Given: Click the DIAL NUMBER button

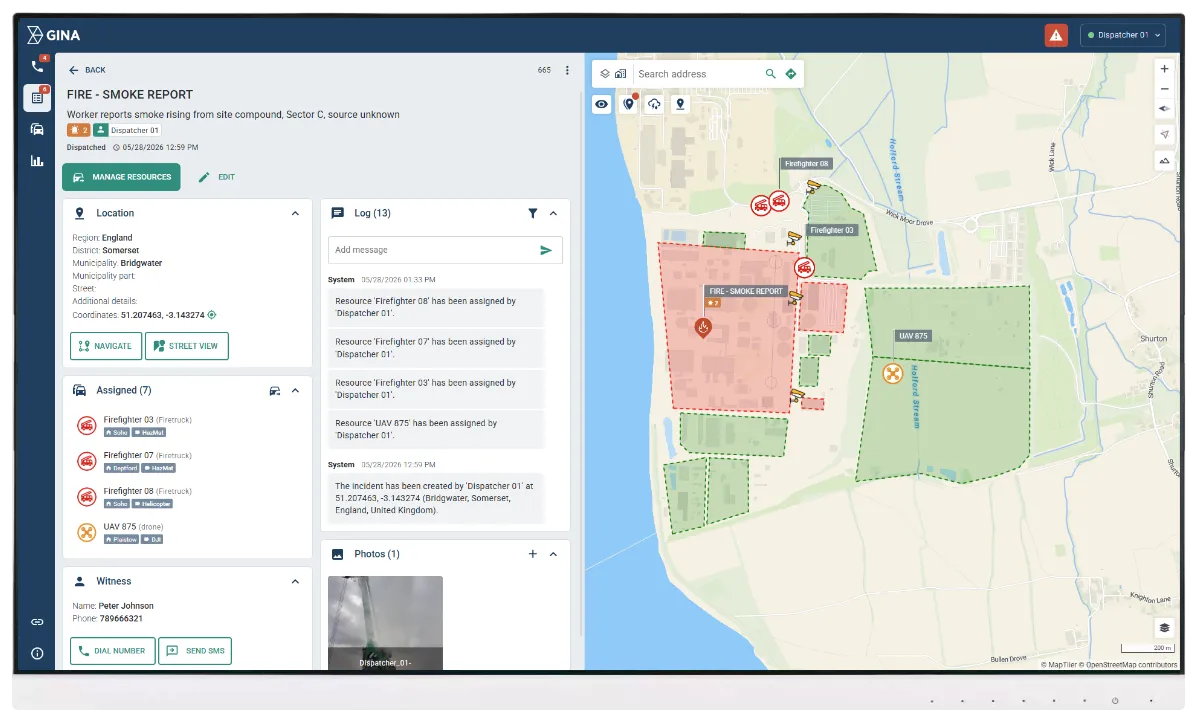Looking at the screenshot, I should click(x=113, y=651).
